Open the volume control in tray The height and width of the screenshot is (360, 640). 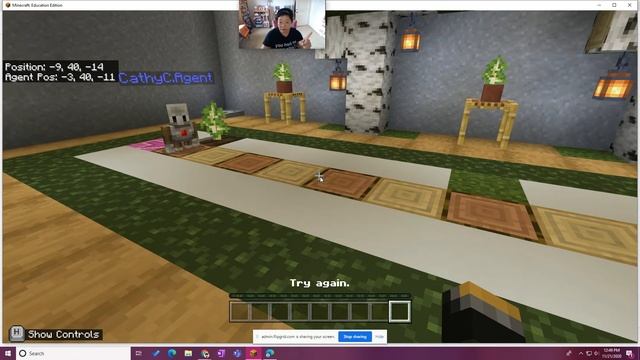[x=596, y=353]
